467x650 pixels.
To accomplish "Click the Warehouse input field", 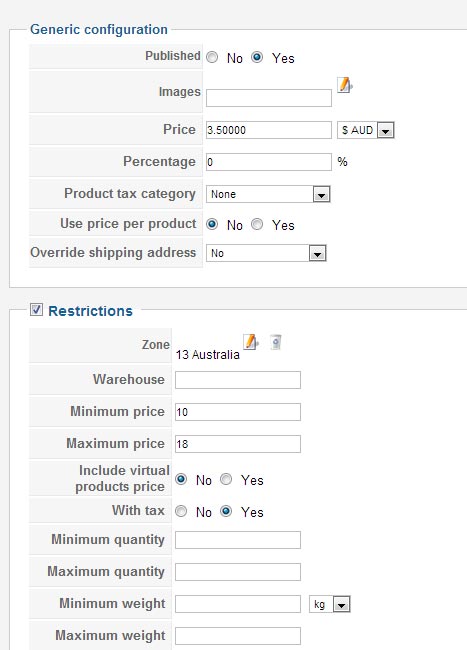I will coord(238,380).
